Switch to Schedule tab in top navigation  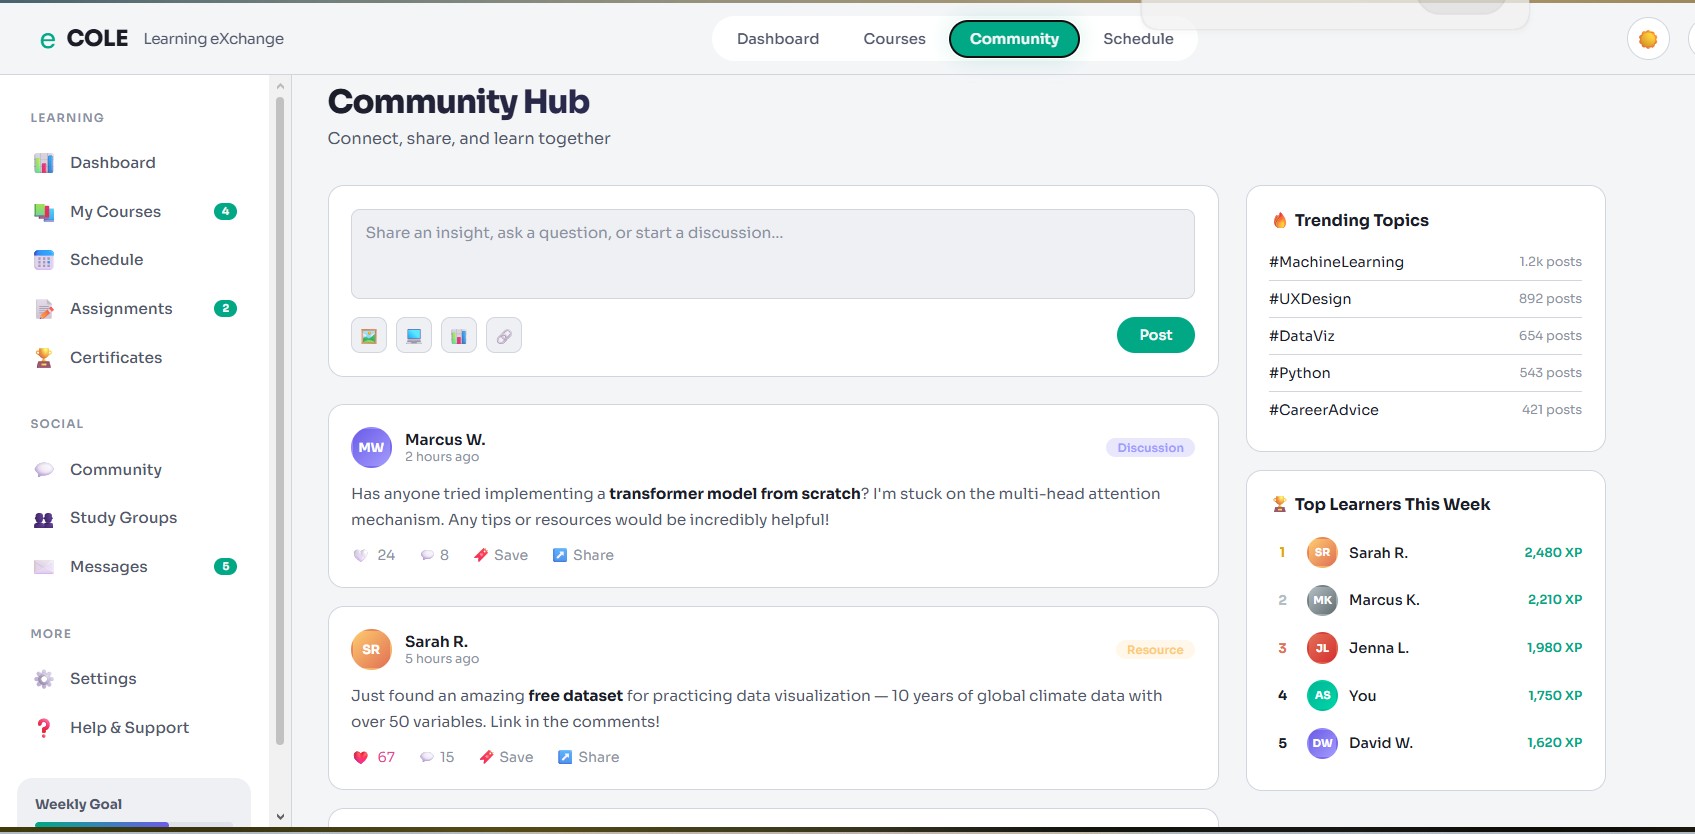tap(1138, 39)
